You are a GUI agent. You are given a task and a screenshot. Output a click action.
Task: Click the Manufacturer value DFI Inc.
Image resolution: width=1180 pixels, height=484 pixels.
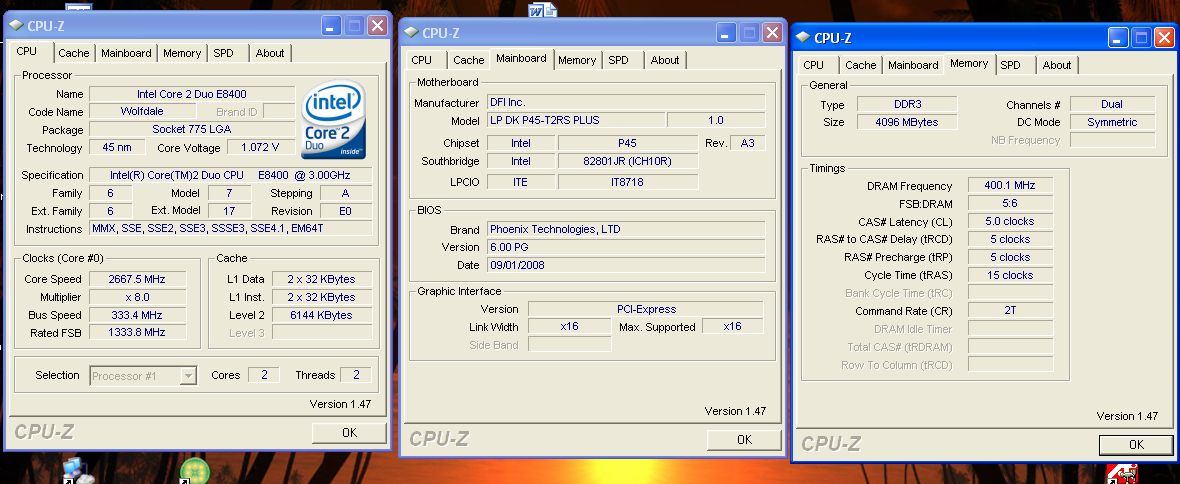click(x=626, y=102)
